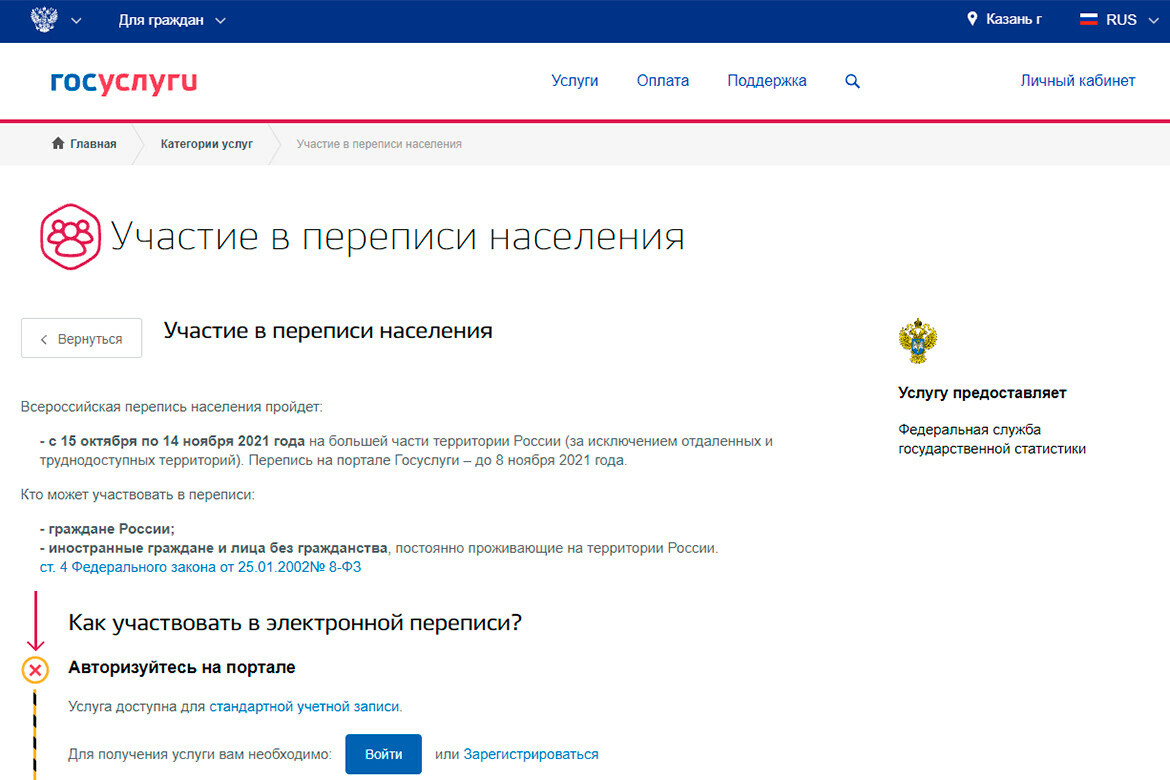Go to the Госуслуги logo homepage
This screenshot has width=1170, height=780.
123,81
